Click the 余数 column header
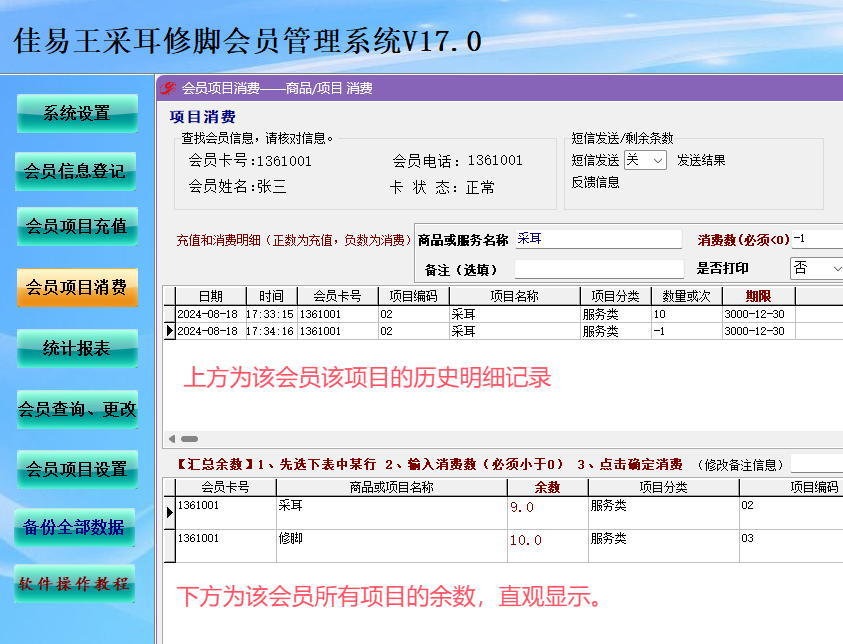 [x=548, y=488]
